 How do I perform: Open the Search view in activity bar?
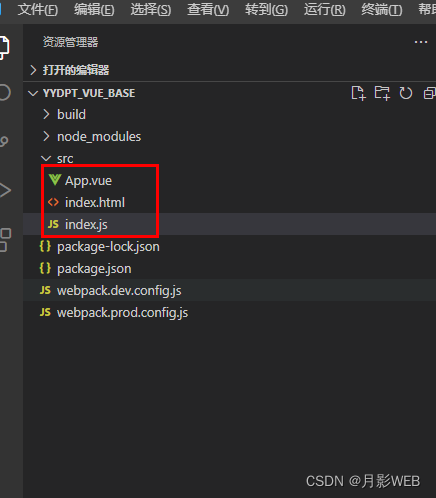point(5,93)
